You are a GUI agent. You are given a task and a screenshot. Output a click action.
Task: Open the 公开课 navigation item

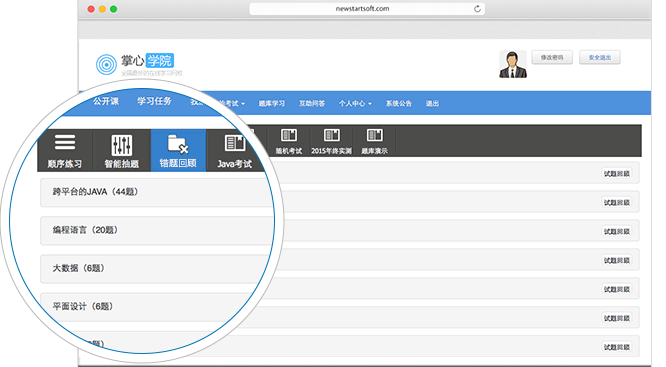106,101
